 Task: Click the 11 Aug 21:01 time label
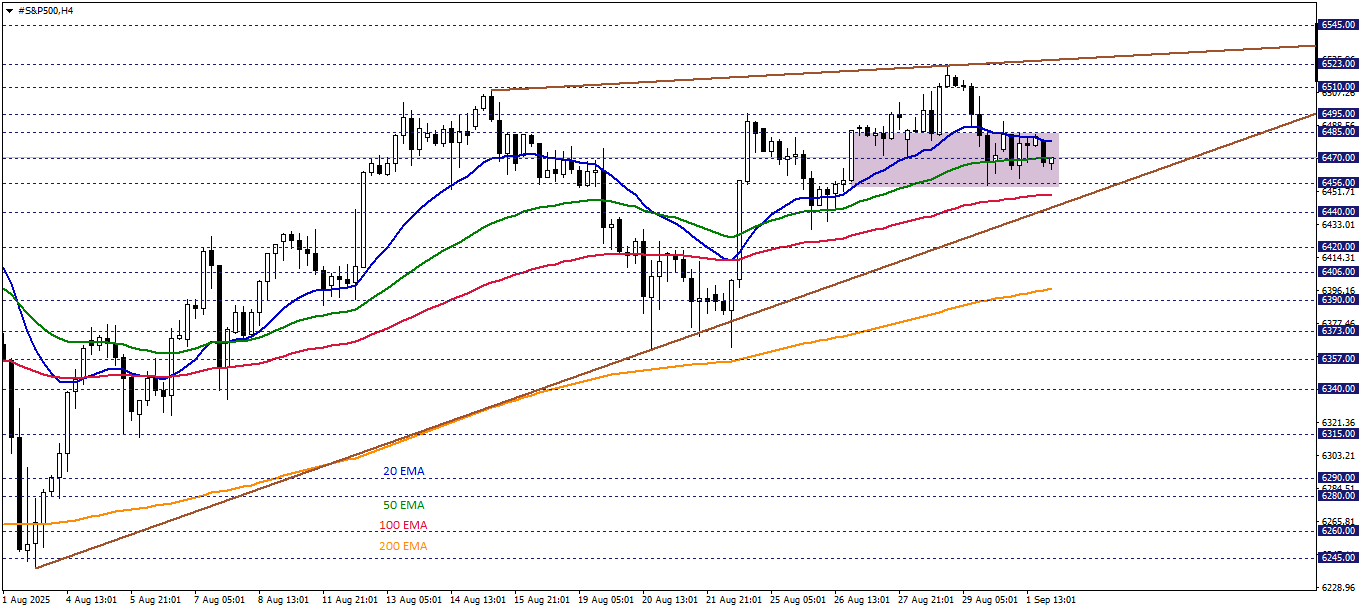click(x=349, y=600)
